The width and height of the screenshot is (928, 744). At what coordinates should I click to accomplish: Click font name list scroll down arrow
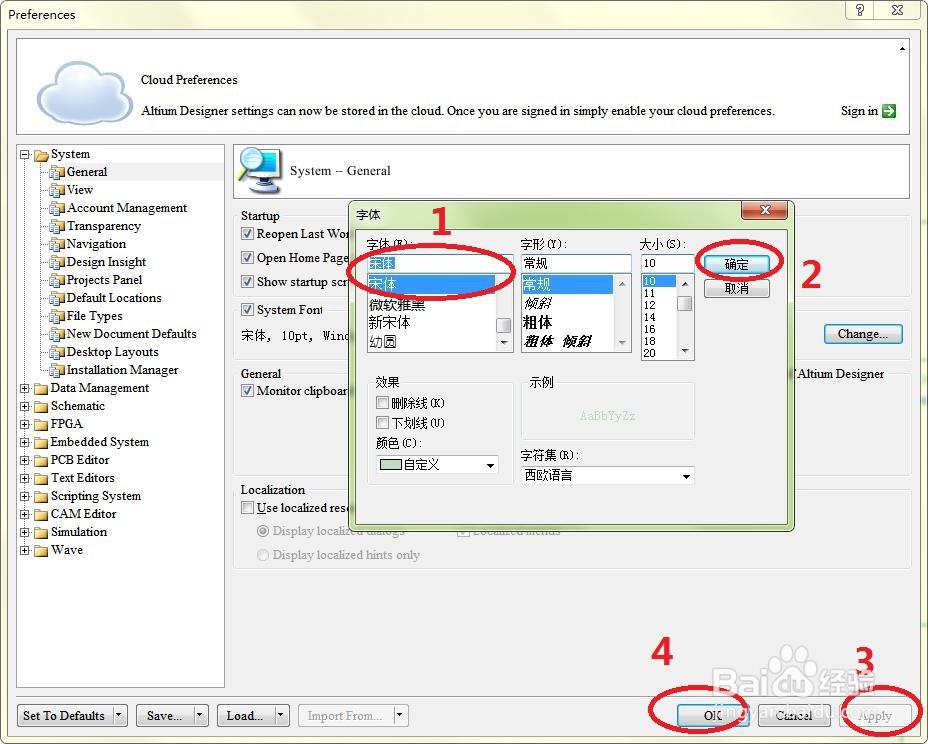click(x=504, y=342)
